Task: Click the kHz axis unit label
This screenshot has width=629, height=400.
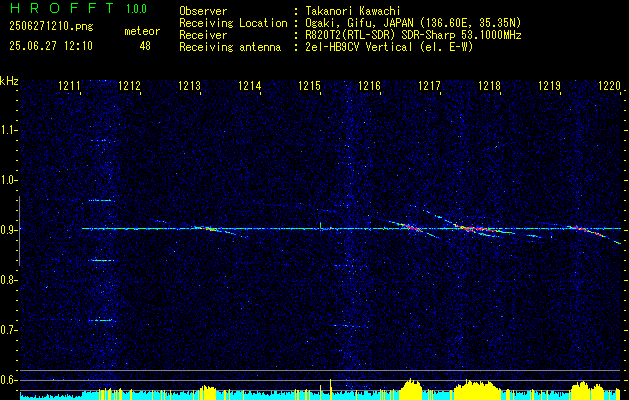Action: (x=9, y=81)
